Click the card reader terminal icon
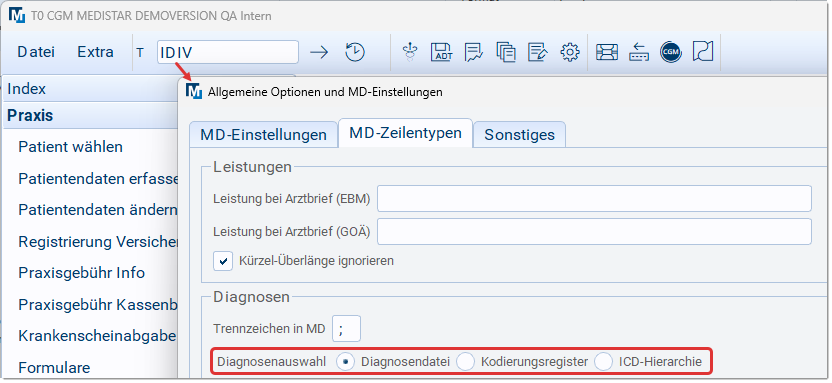832x383 pixels. 607,52
